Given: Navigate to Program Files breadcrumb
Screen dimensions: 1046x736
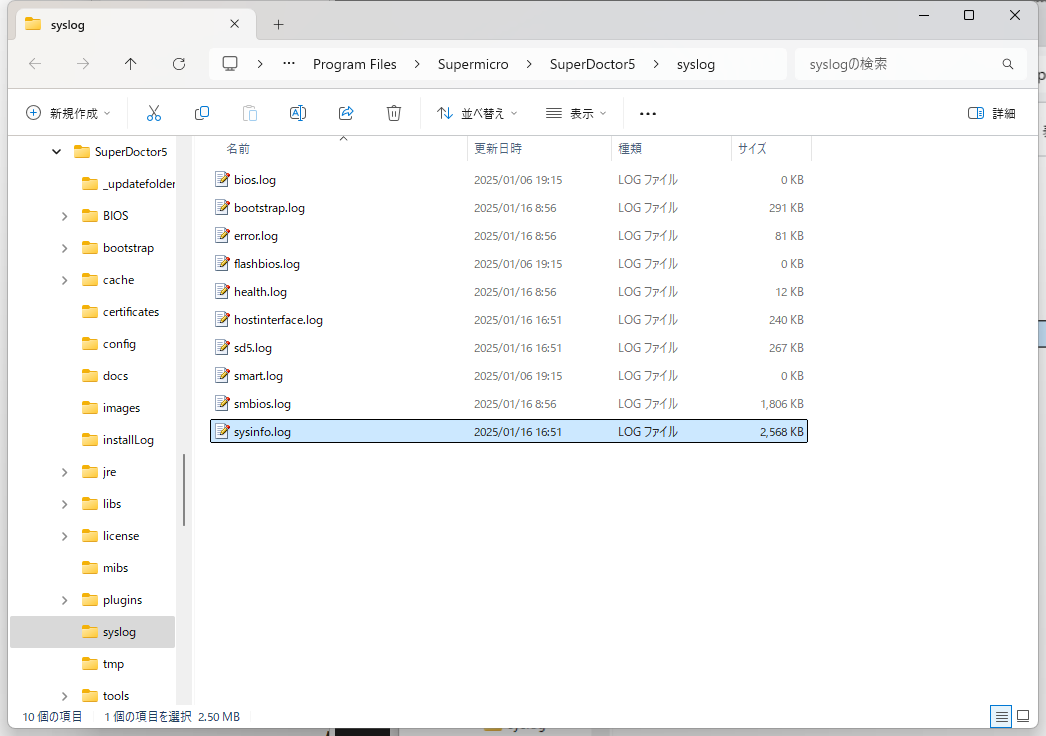Looking at the screenshot, I should [355, 64].
